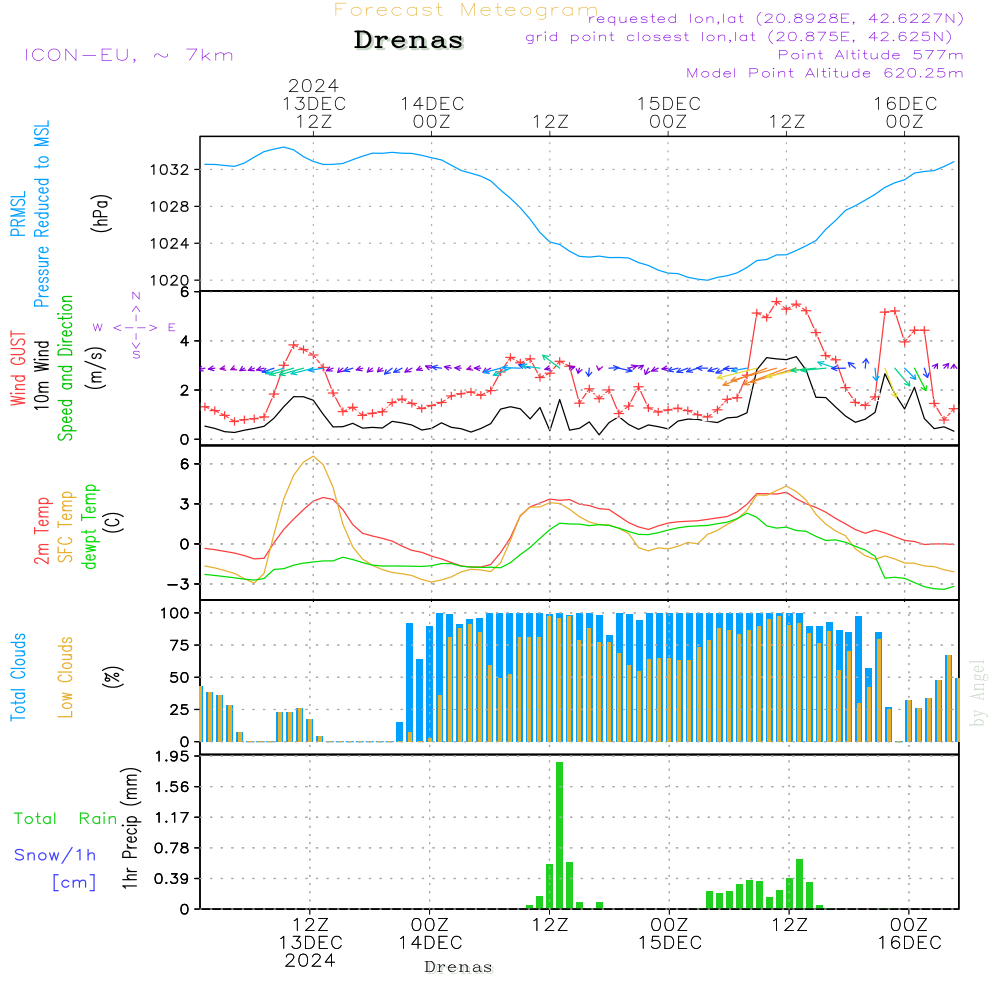The height and width of the screenshot is (1000, 1000).
Task: Select 'Model Point Altitude 620.25m' text
Action: coord(825,73)
